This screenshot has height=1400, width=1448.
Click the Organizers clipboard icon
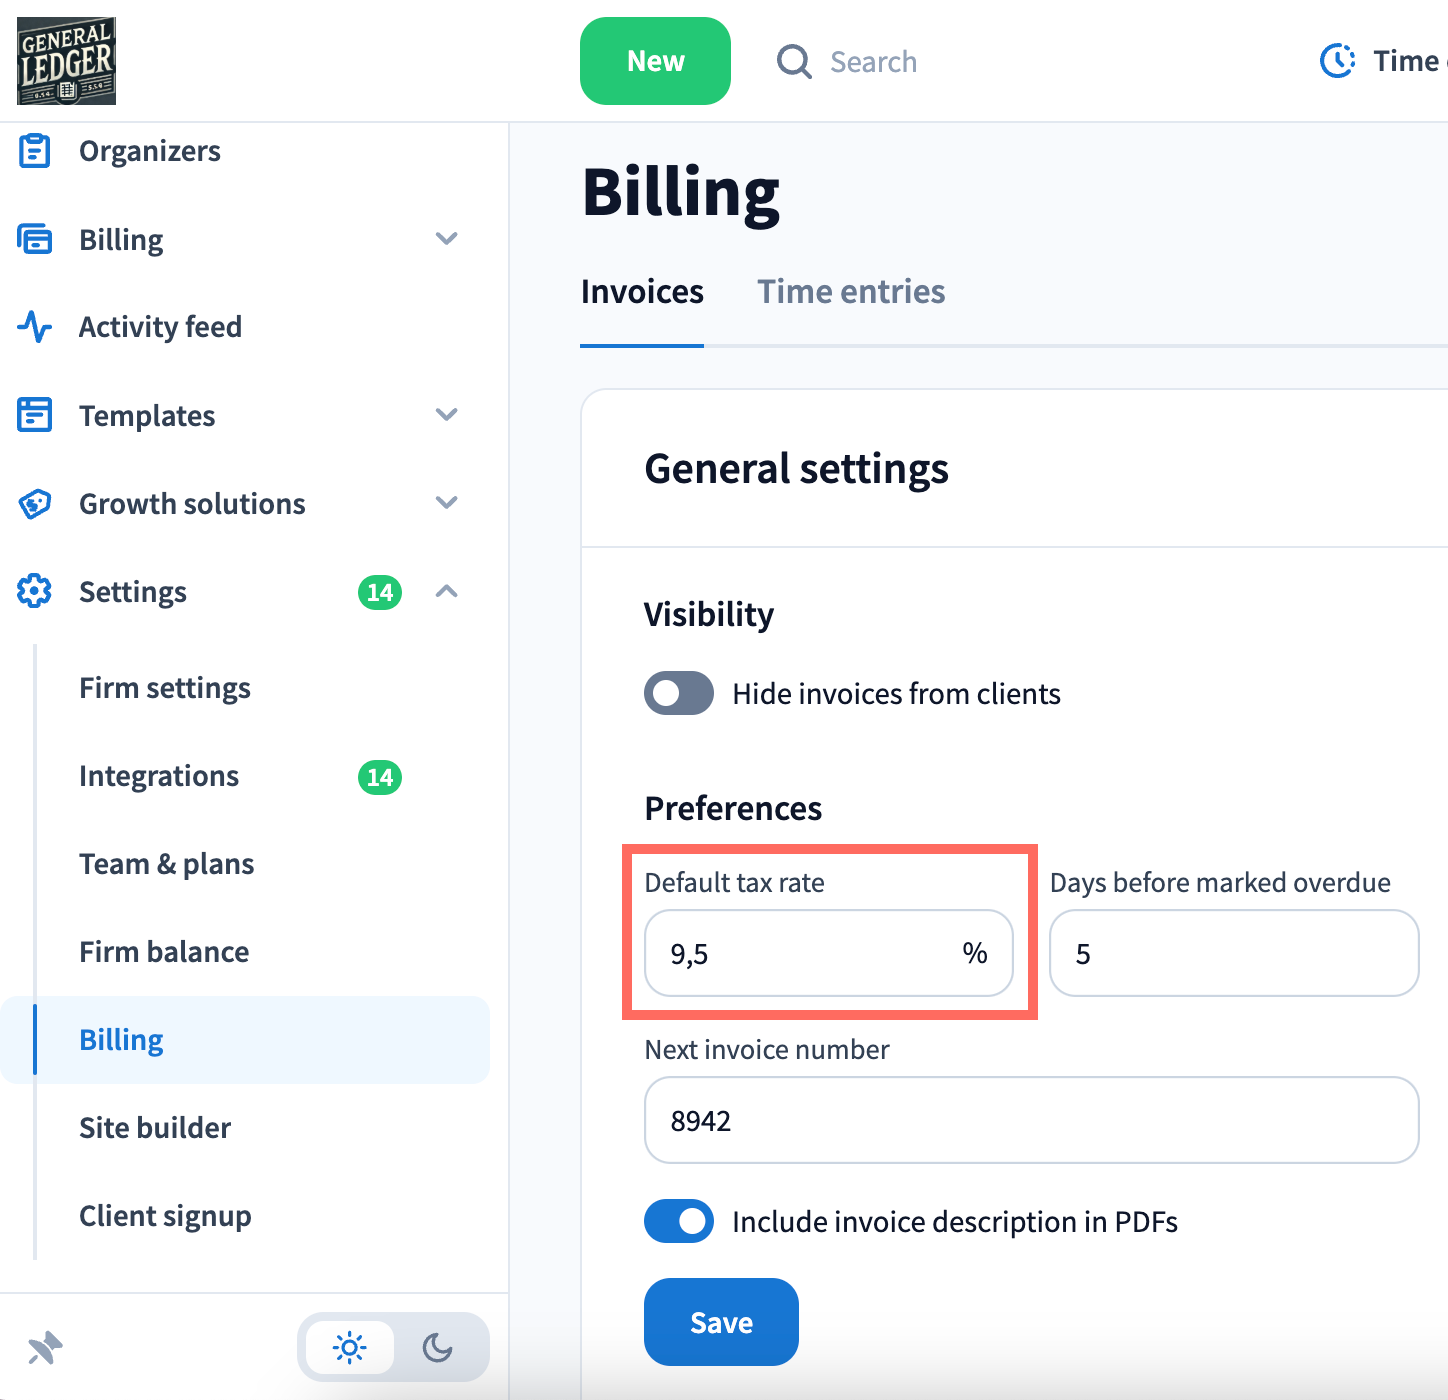(35, 151)
